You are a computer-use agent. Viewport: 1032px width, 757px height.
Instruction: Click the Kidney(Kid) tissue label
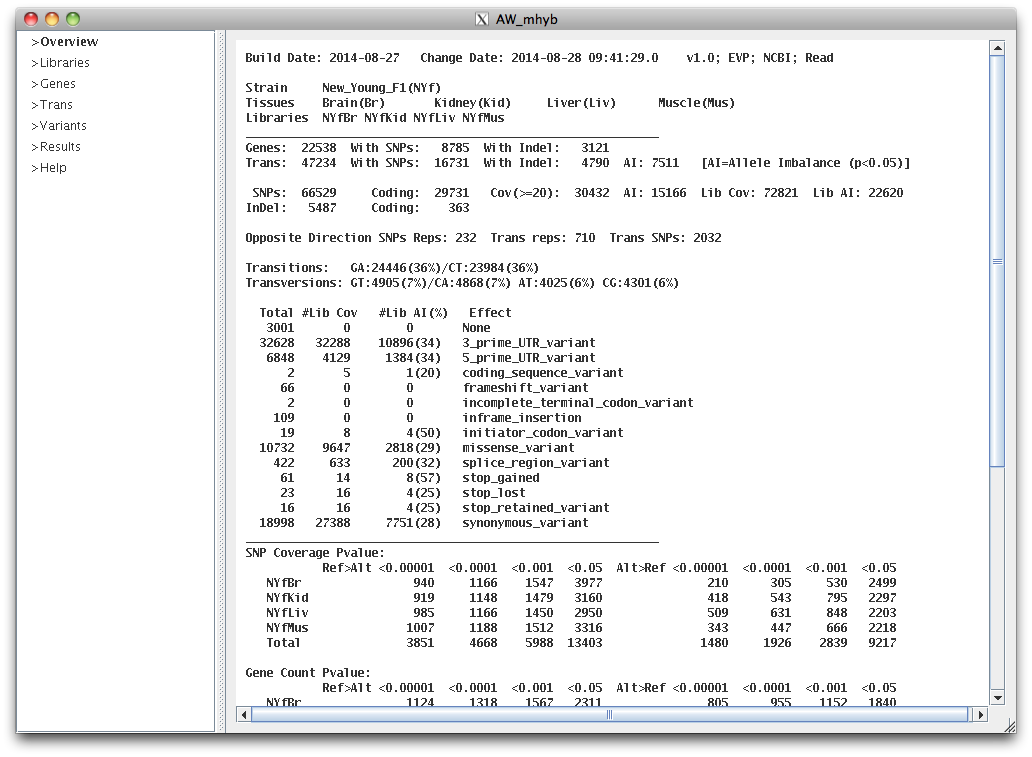coord(473,103)
